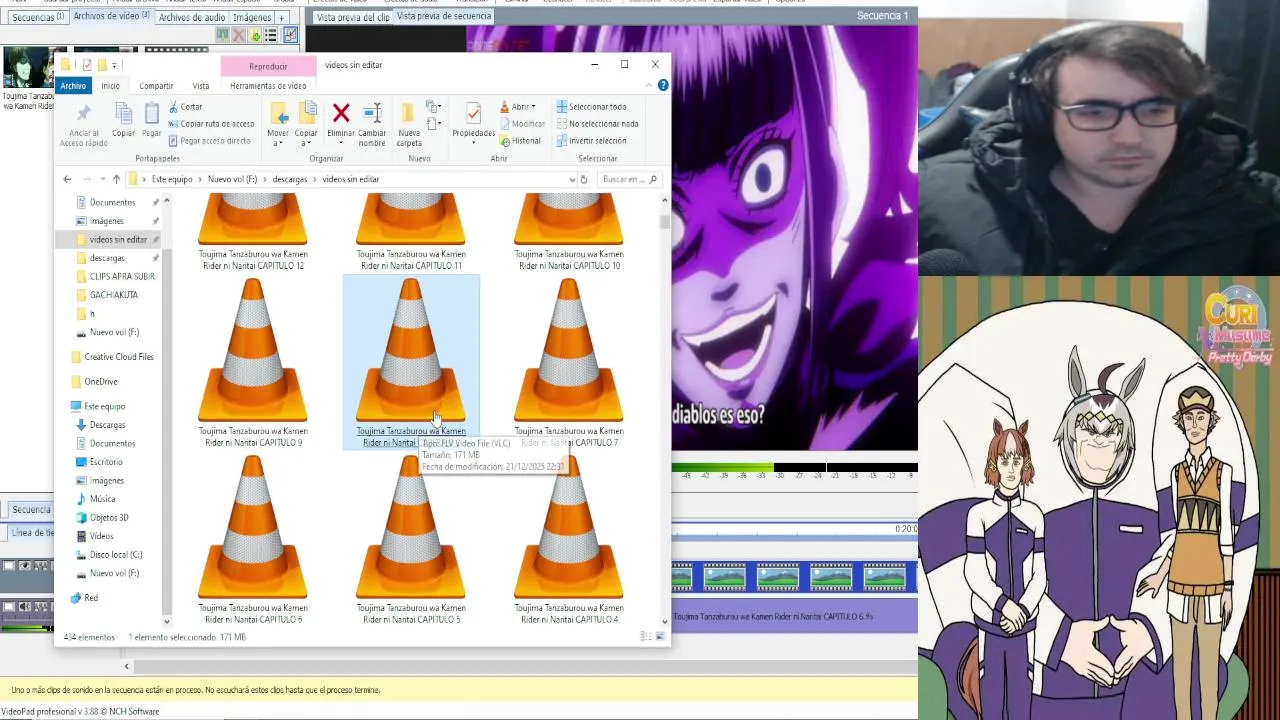The height and width of the screenshot is (720, 1280).
Task: Click the Historial icon
Action: point(504,141)
